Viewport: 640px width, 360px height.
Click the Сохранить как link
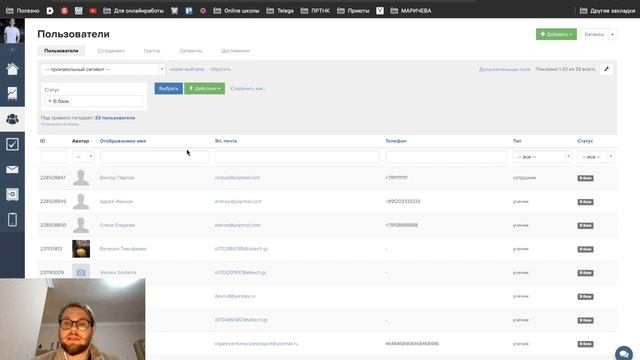click(248, 89)
